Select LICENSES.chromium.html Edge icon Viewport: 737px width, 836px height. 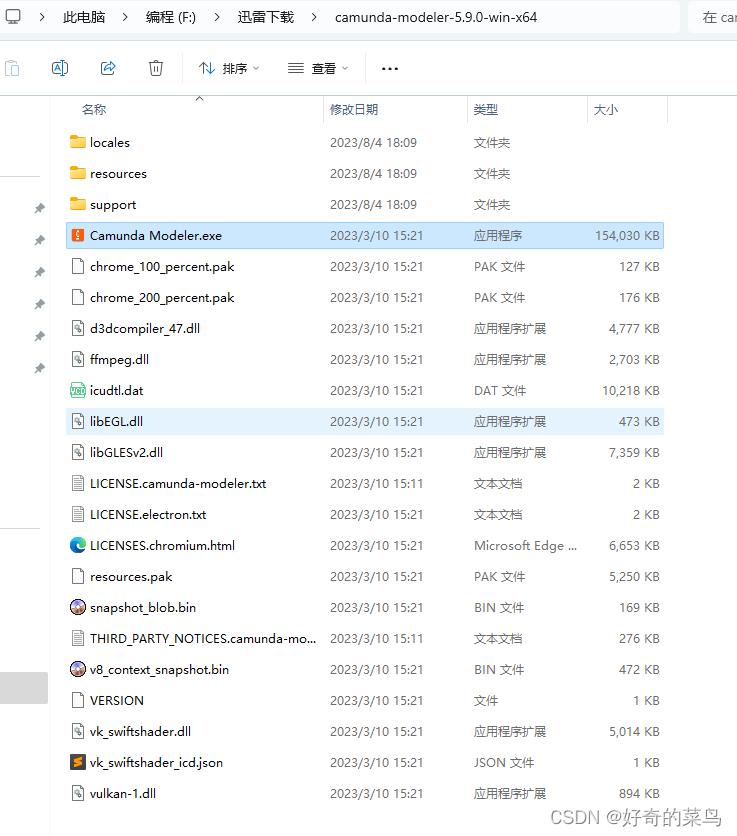coord(78,545)
